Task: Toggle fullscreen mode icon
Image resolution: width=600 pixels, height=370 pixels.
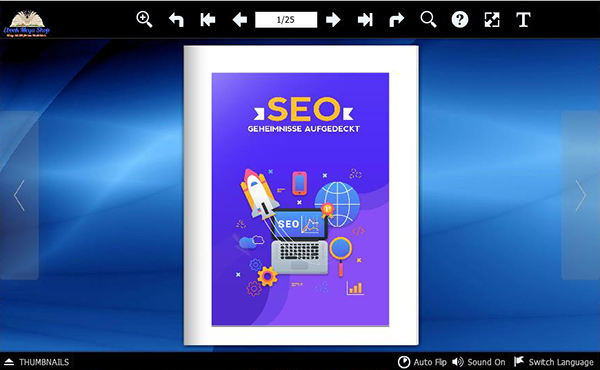Action: (492, 20)
